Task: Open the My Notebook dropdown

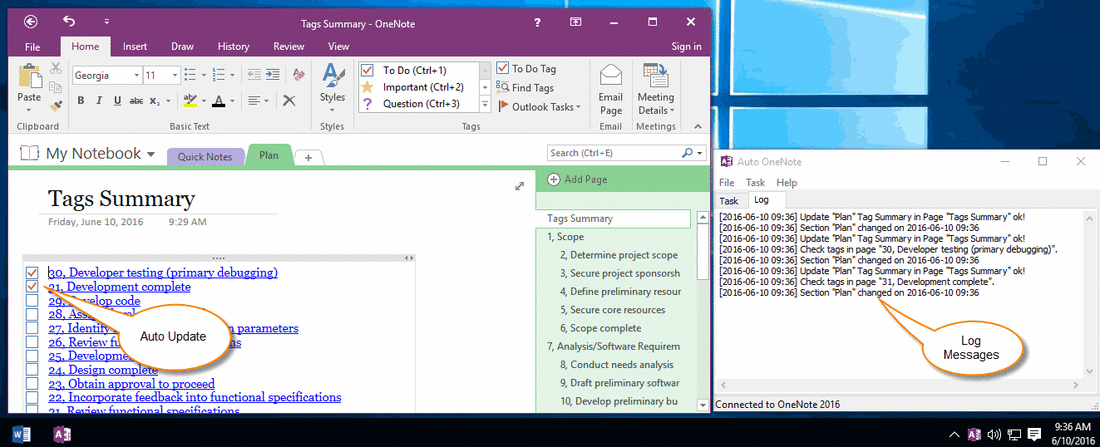Action: tap(151, 154)
